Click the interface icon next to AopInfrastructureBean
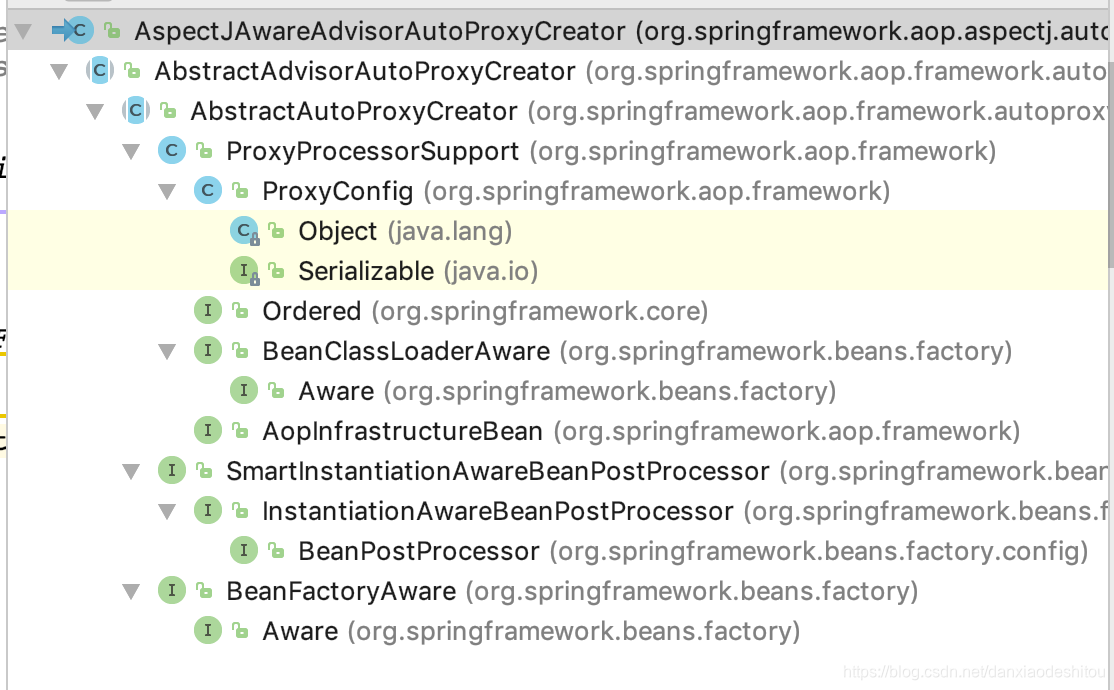Screen dimensions: 1114x690 point(207,429)
